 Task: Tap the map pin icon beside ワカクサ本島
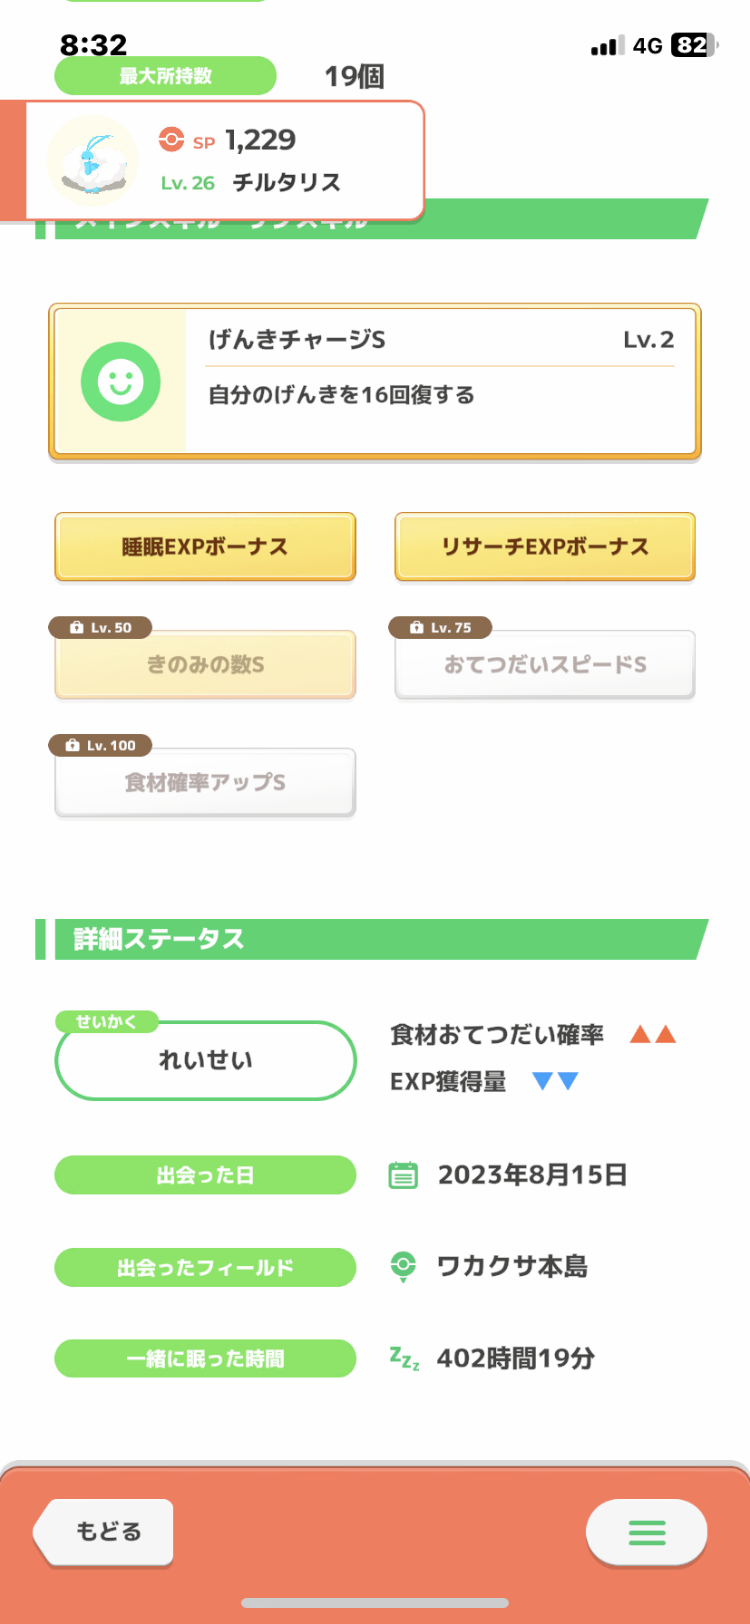coord(403,1266)
